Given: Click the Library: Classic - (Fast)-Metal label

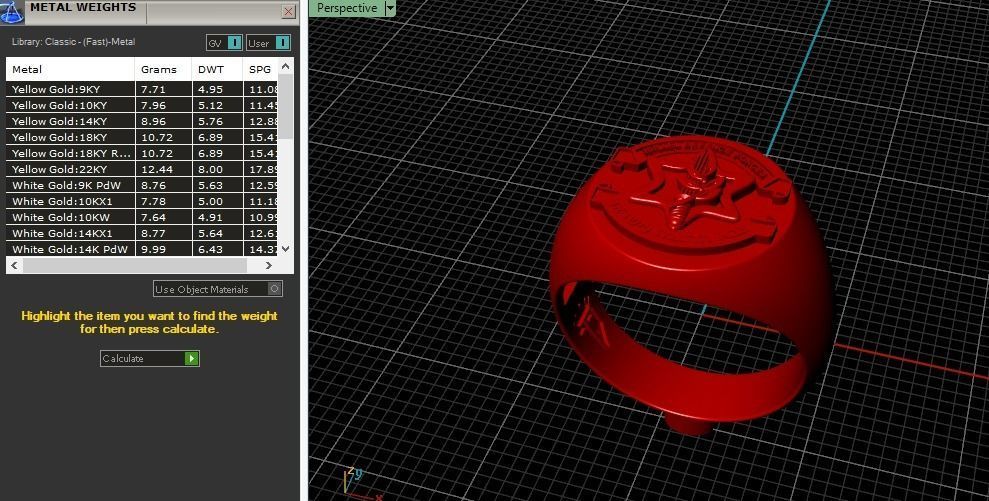Looking at the screenshot, I should [x=73, y=42].
